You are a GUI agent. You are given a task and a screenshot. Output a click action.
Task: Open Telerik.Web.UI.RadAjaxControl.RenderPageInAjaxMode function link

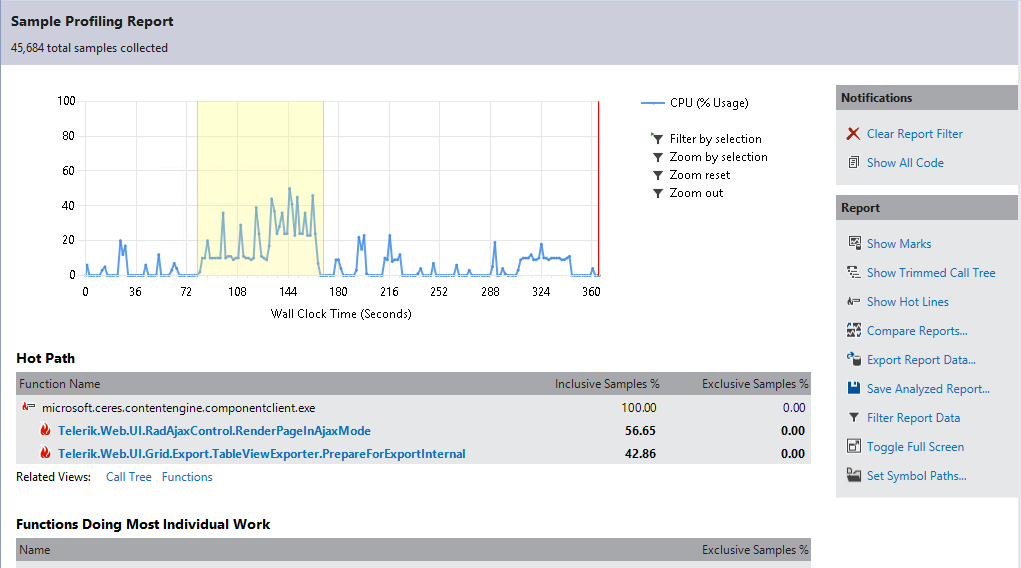tap(214, 431)
